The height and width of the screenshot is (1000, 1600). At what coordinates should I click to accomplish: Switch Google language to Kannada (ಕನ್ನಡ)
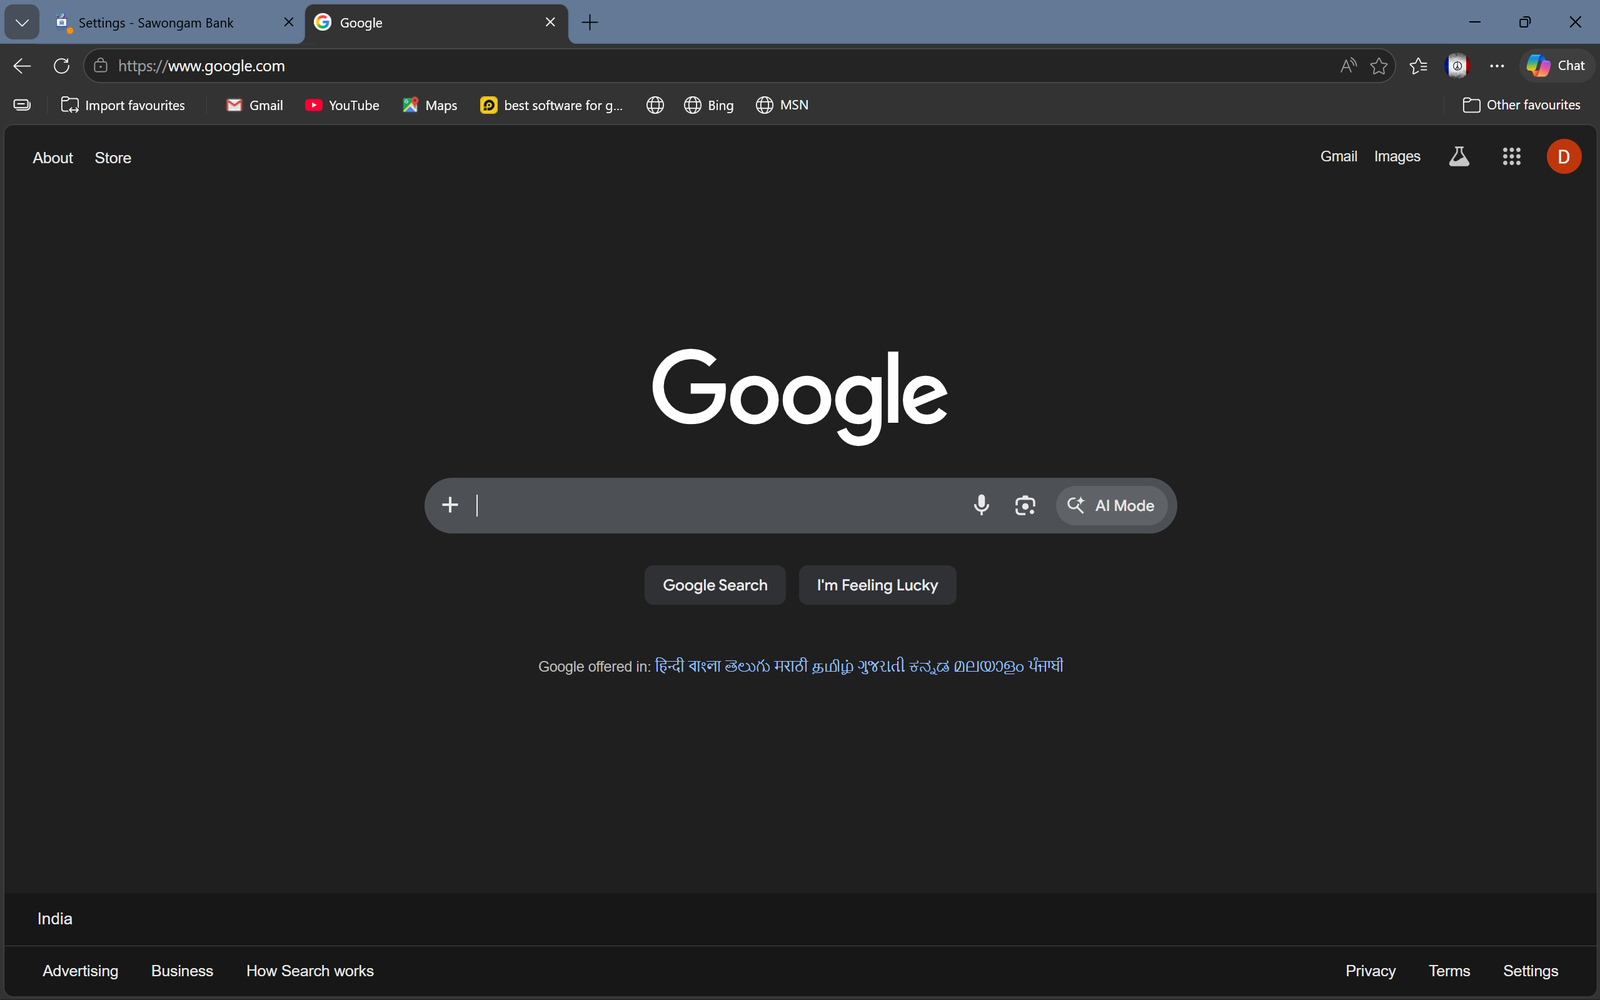(x=929, y=666)
